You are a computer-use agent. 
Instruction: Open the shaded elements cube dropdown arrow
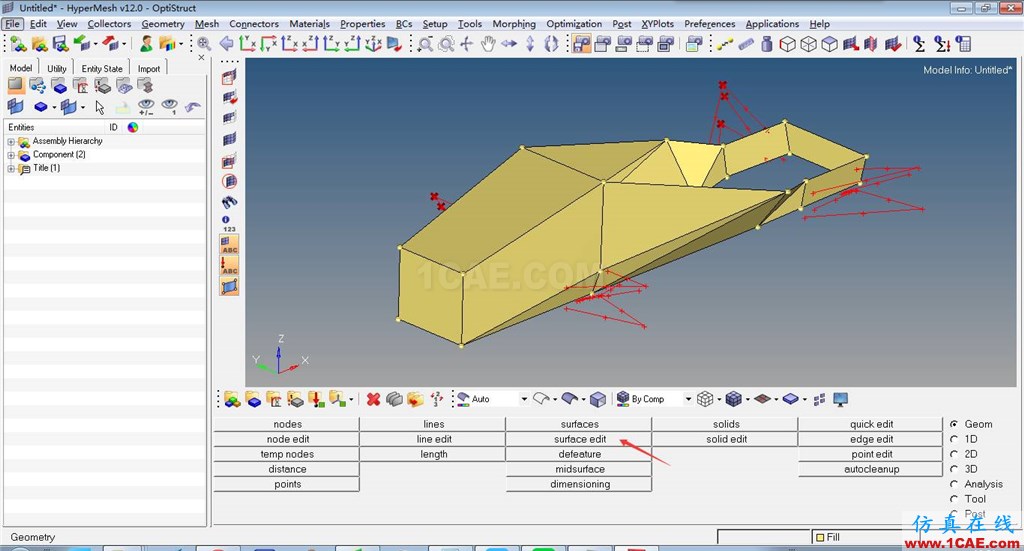pos(747,399)
